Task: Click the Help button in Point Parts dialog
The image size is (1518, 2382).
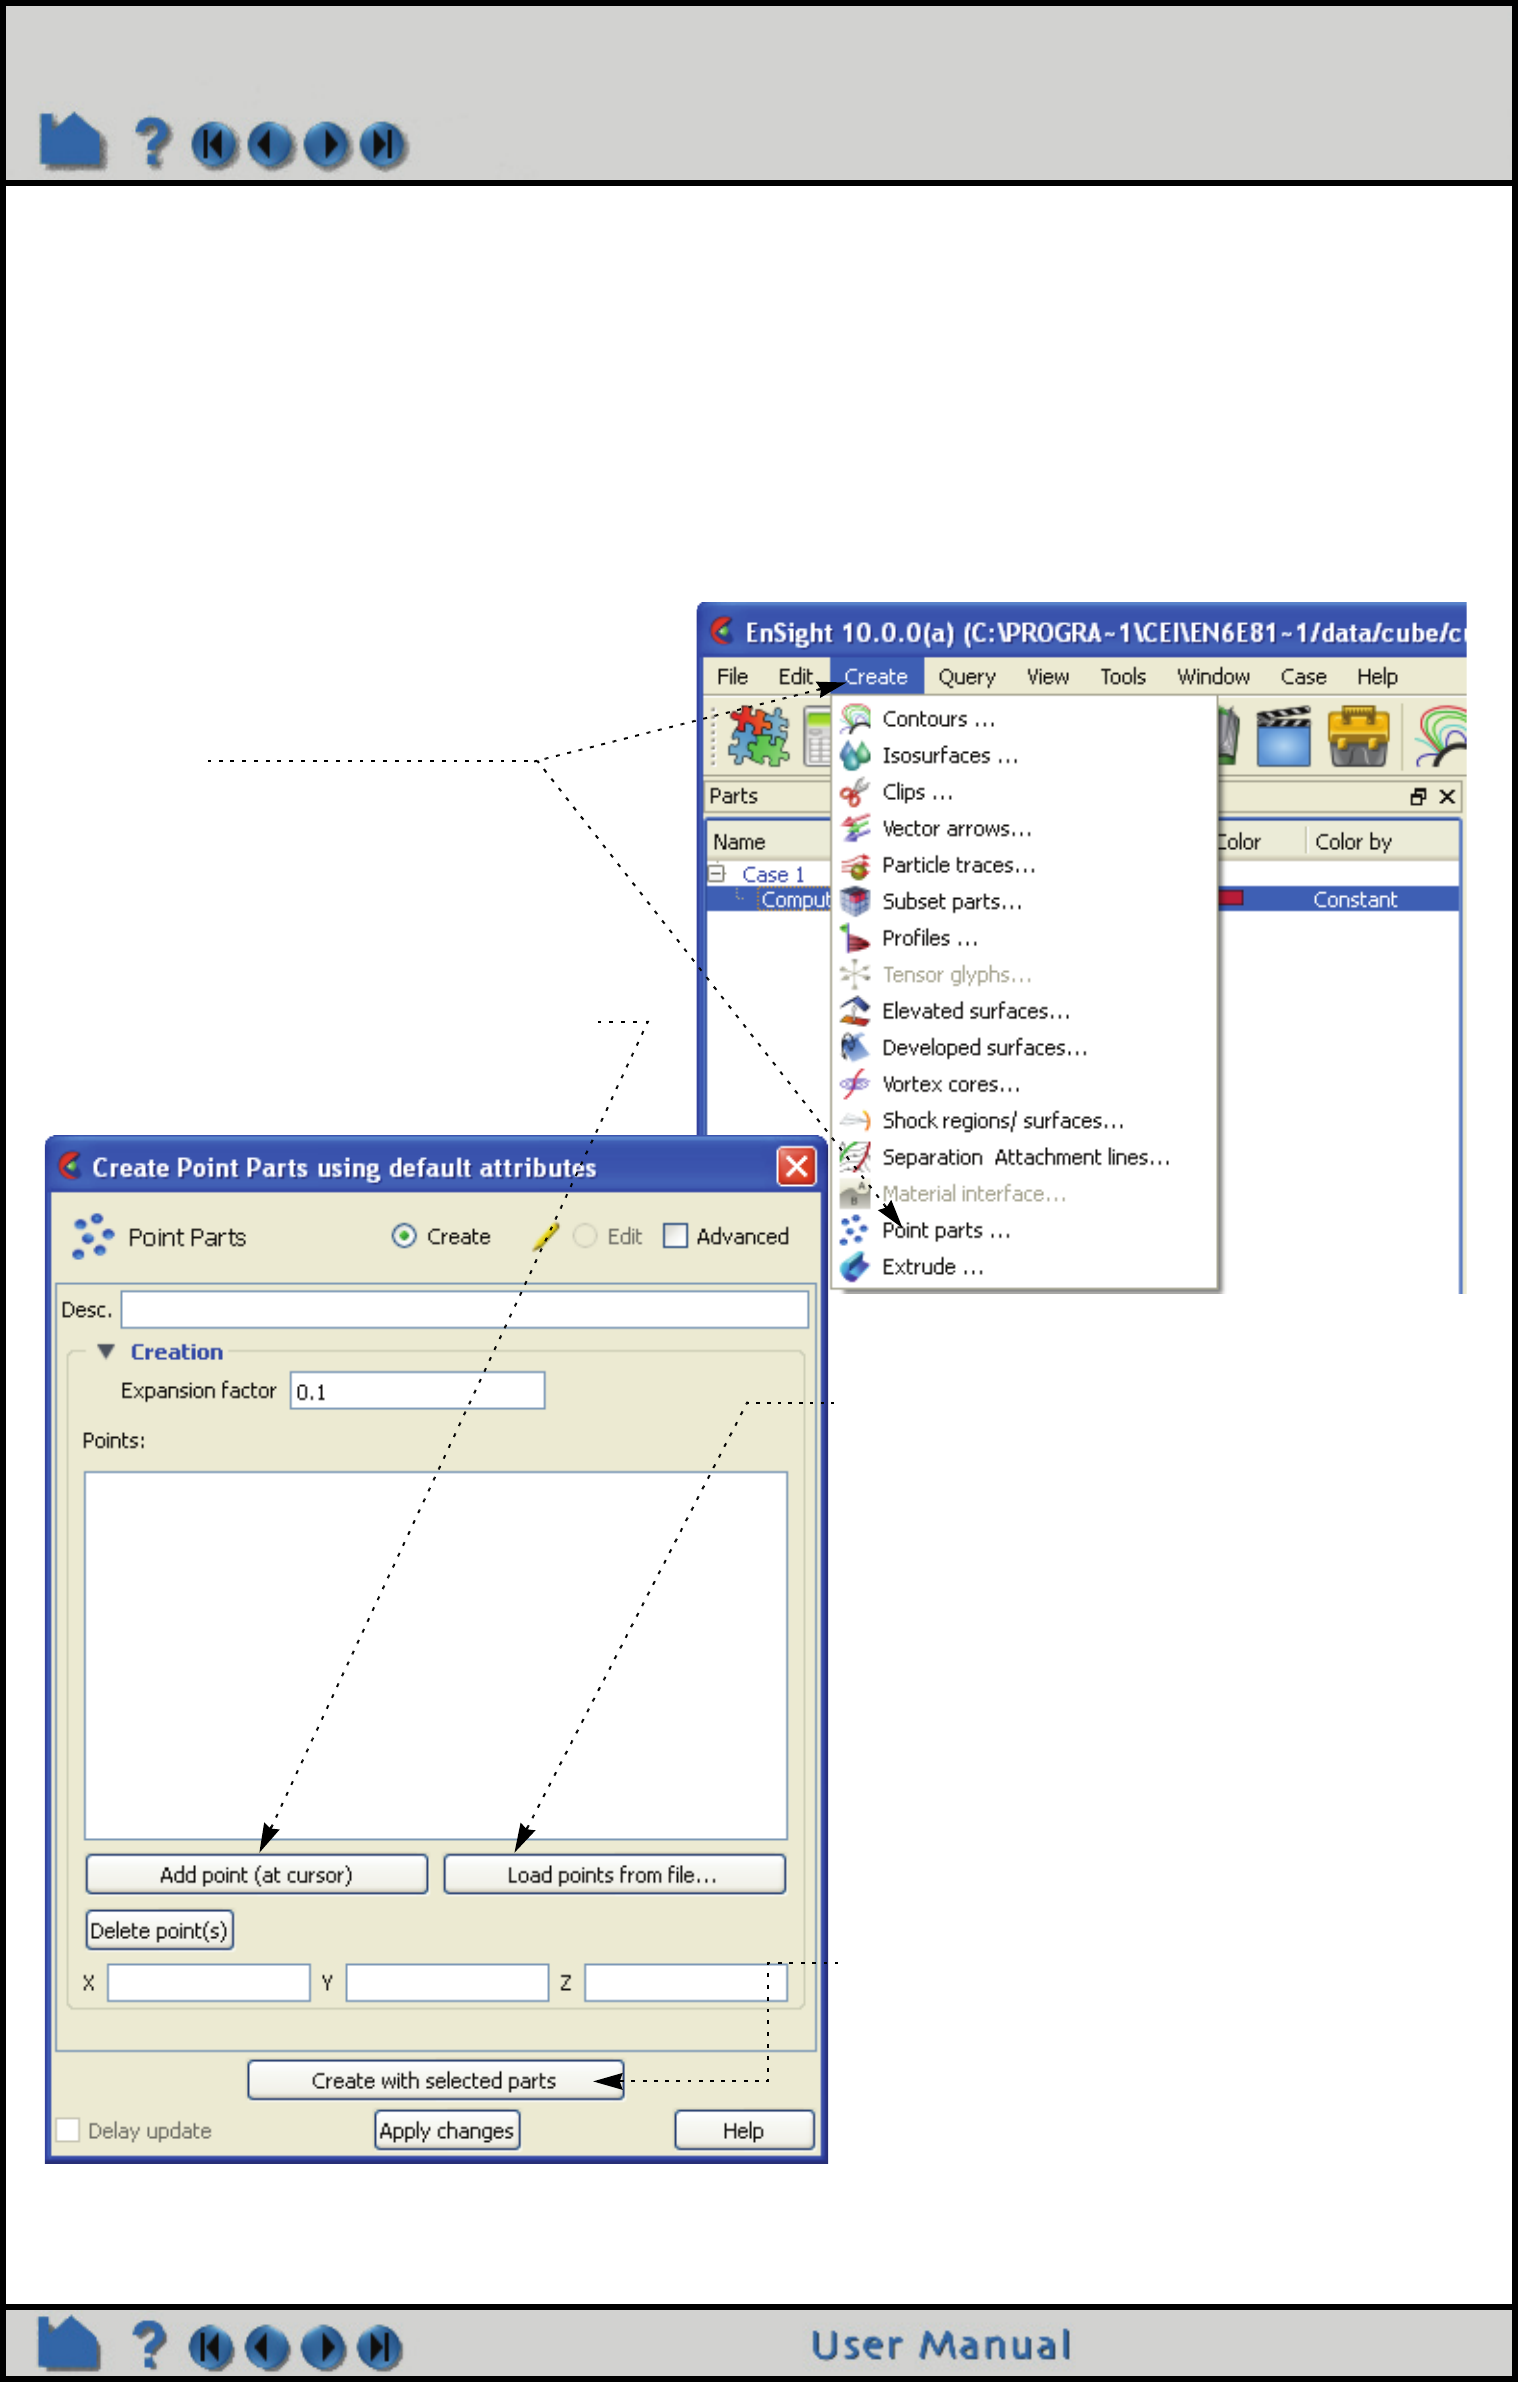Action: point(744,2130)
